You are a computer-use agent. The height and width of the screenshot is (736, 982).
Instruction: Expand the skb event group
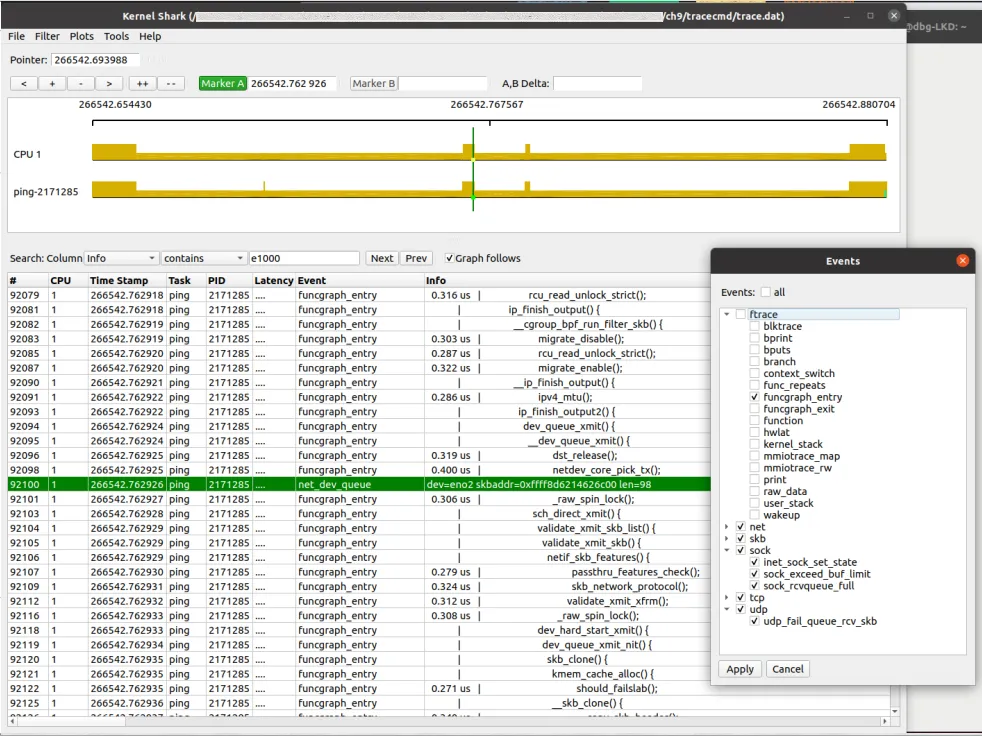[x=726, y=539]
